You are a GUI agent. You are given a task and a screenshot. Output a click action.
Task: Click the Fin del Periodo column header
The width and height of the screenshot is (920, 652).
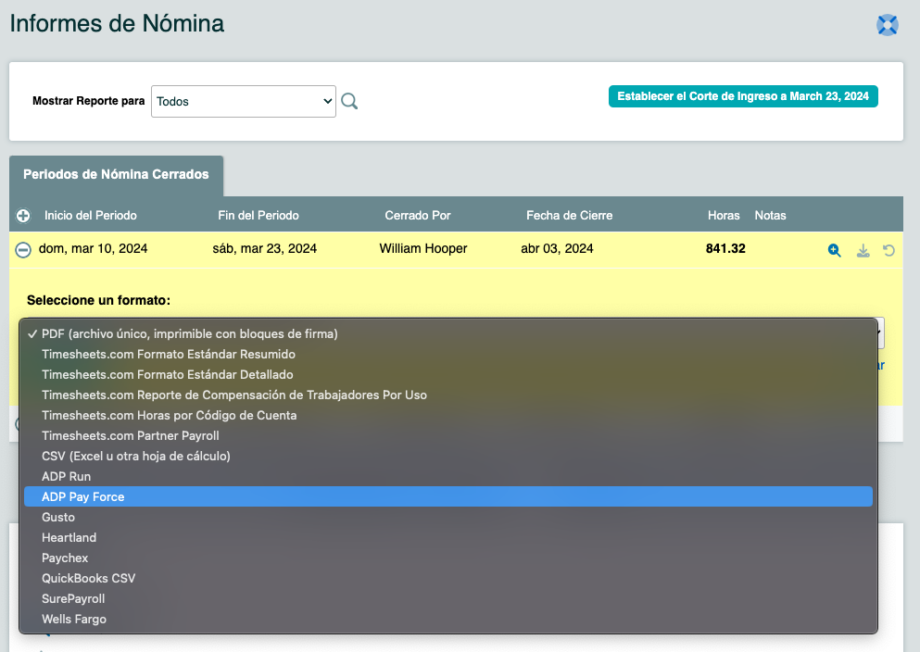[258, 216]
